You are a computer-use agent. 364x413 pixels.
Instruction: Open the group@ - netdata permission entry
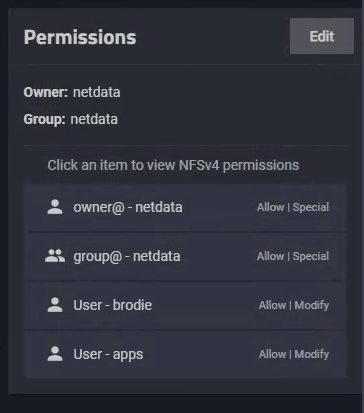[185, 256]
